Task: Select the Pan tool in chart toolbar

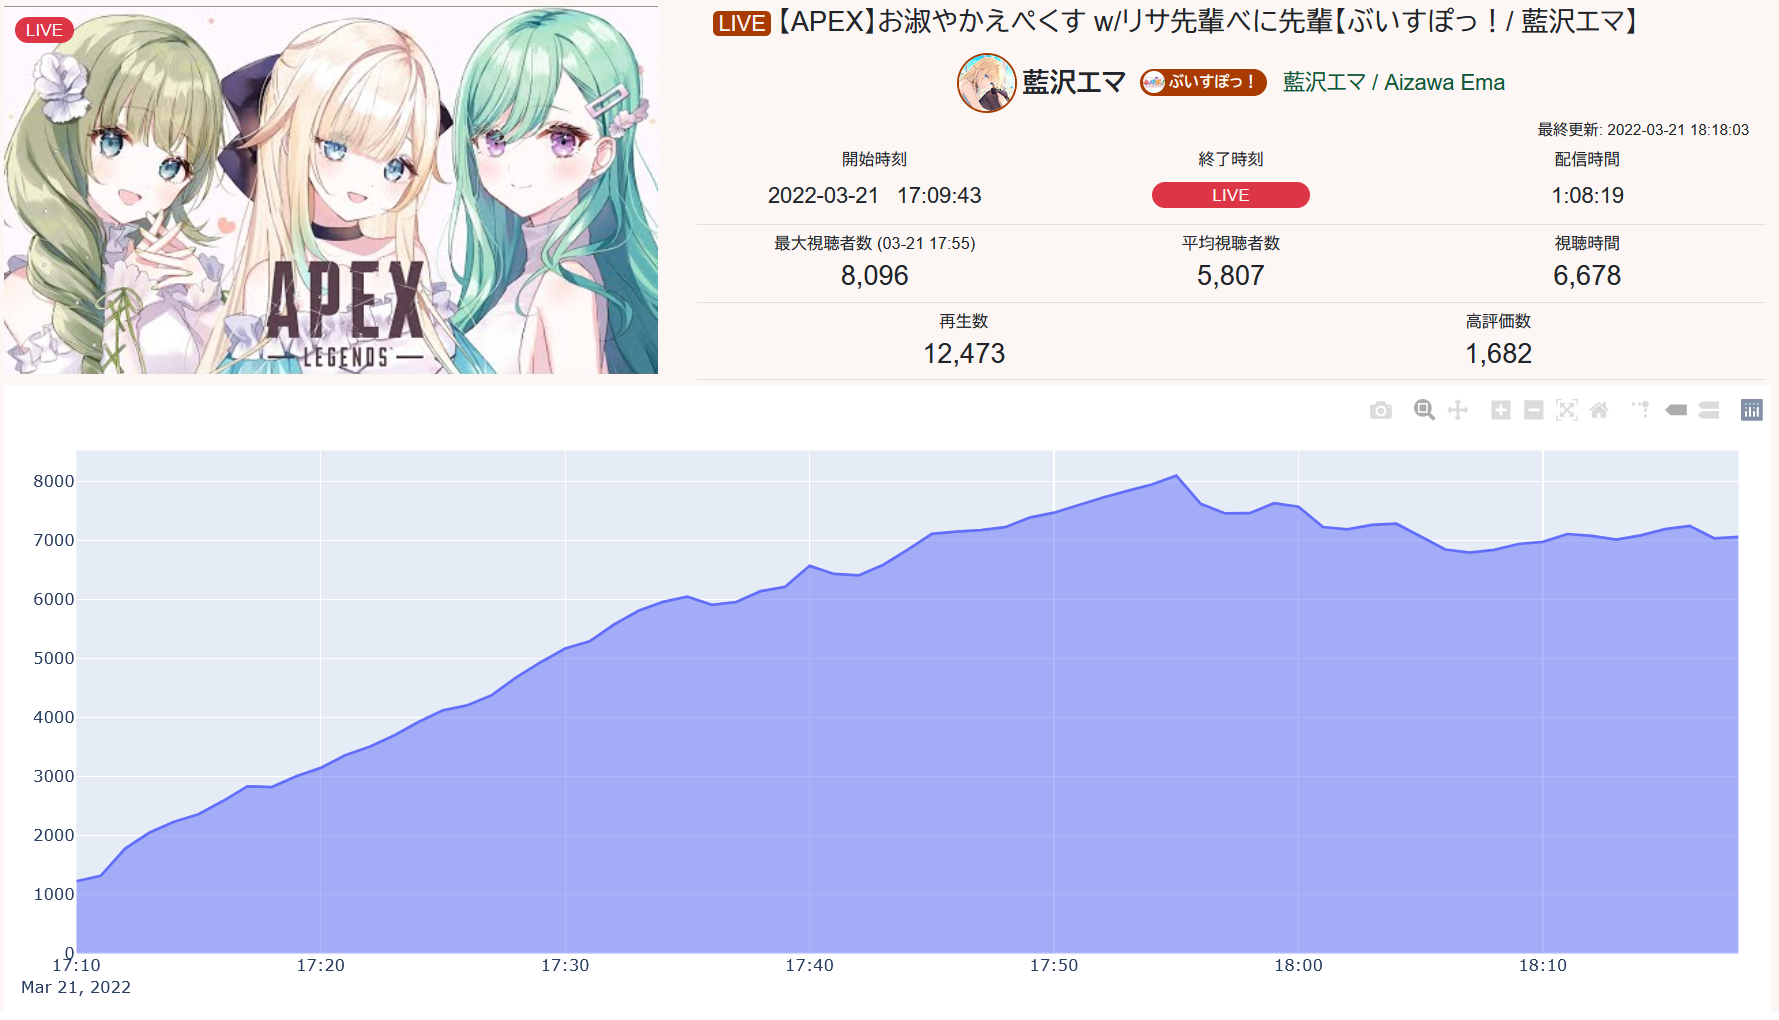Action: pos(1458,410)
